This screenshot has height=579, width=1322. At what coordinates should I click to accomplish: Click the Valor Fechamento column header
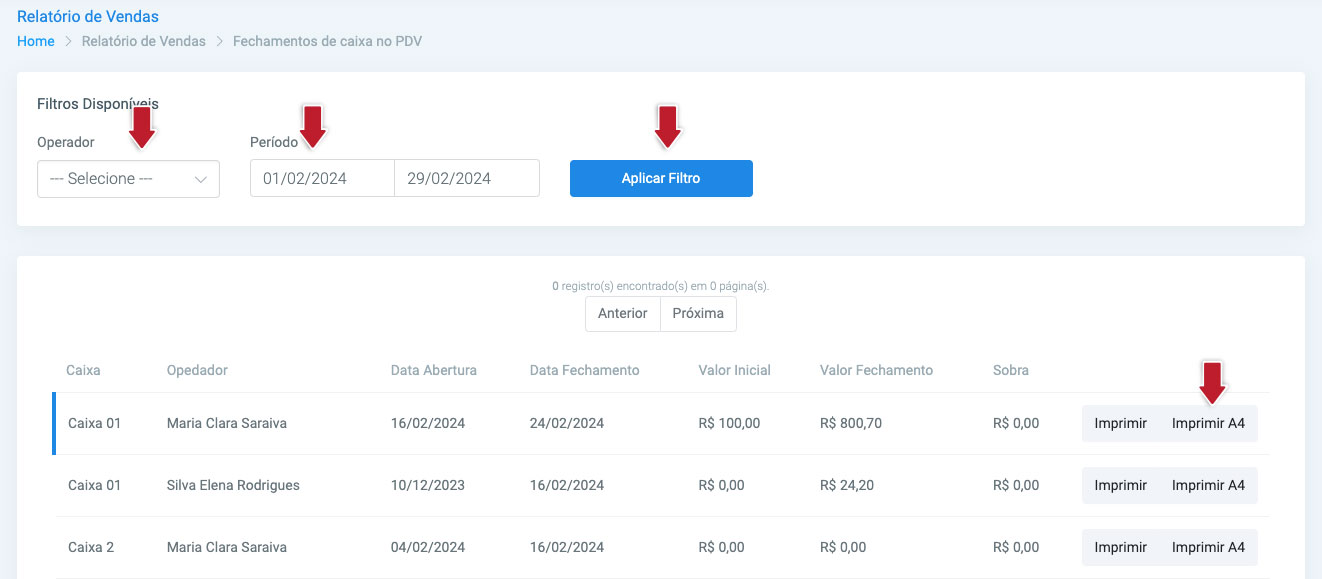point(876,370)
